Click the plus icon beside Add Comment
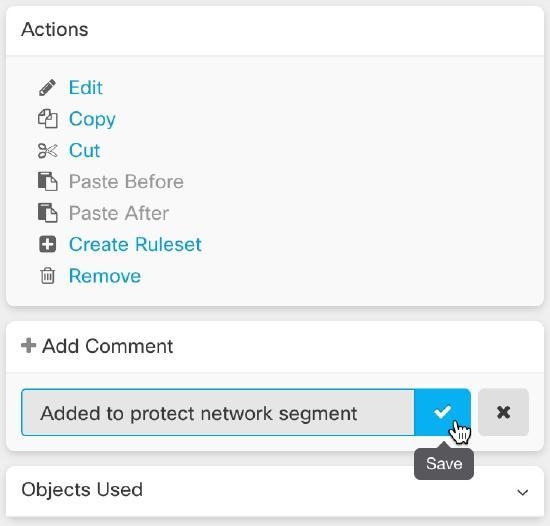Image resolution: width=550 pixels, height=526 pixels. (28, 345)
